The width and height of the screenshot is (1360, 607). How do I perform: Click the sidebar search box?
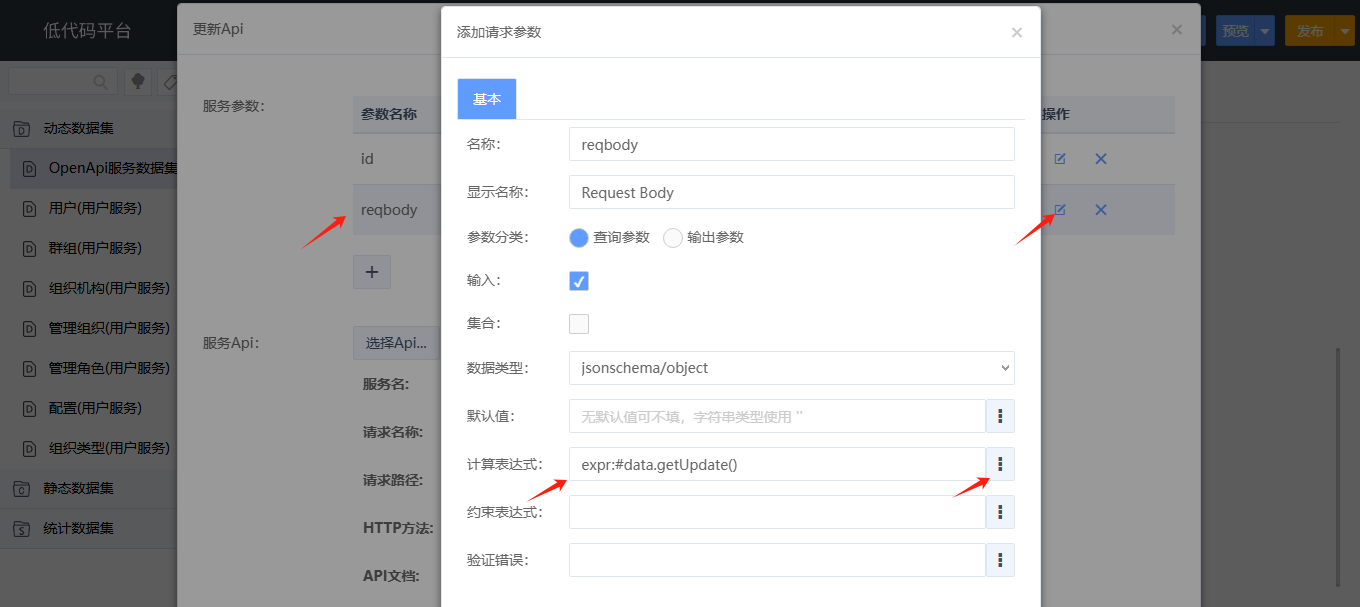coord(61,82)
